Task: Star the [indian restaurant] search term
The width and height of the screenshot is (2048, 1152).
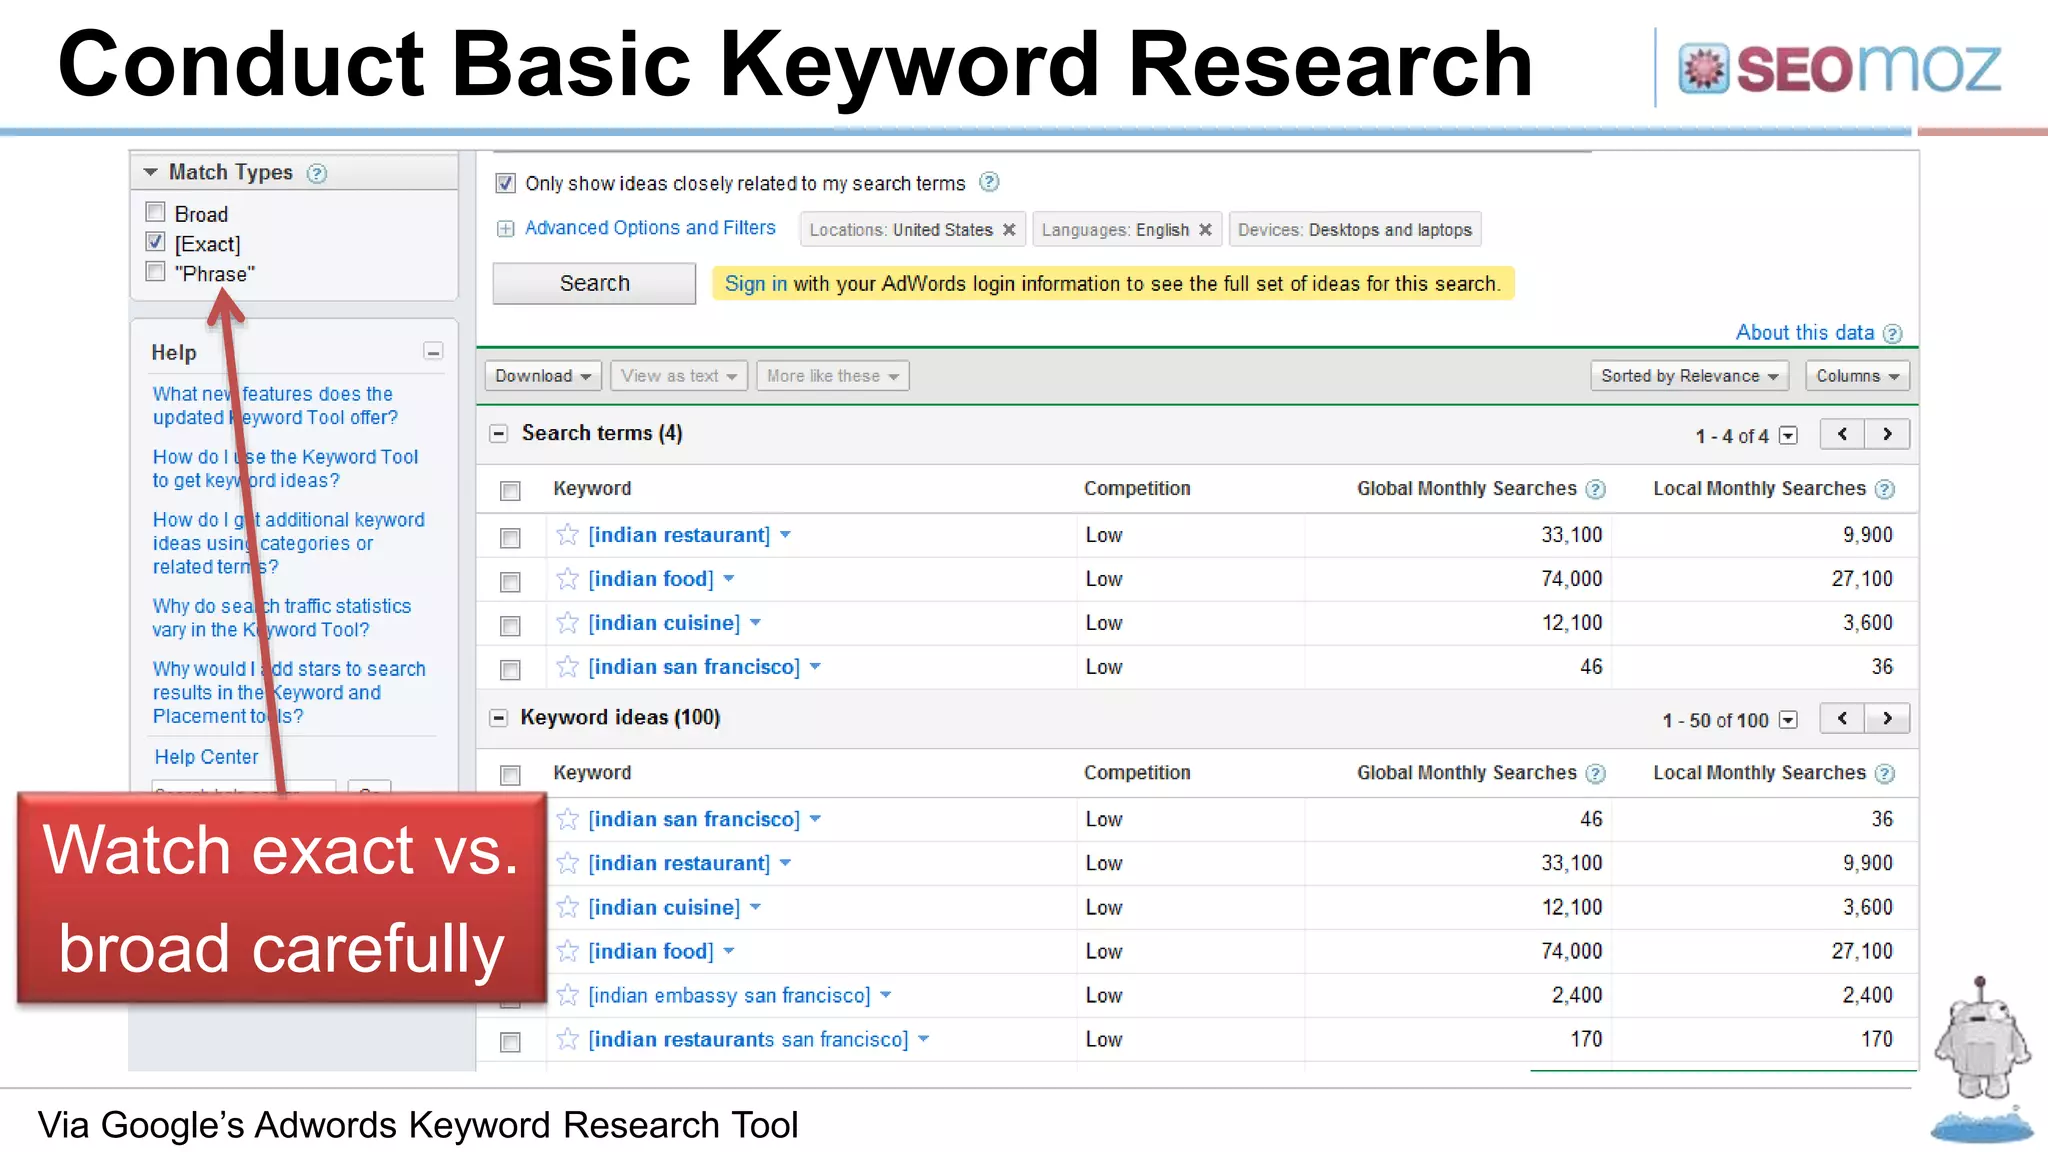Action: pyautogui.click(x=567, y=534)
